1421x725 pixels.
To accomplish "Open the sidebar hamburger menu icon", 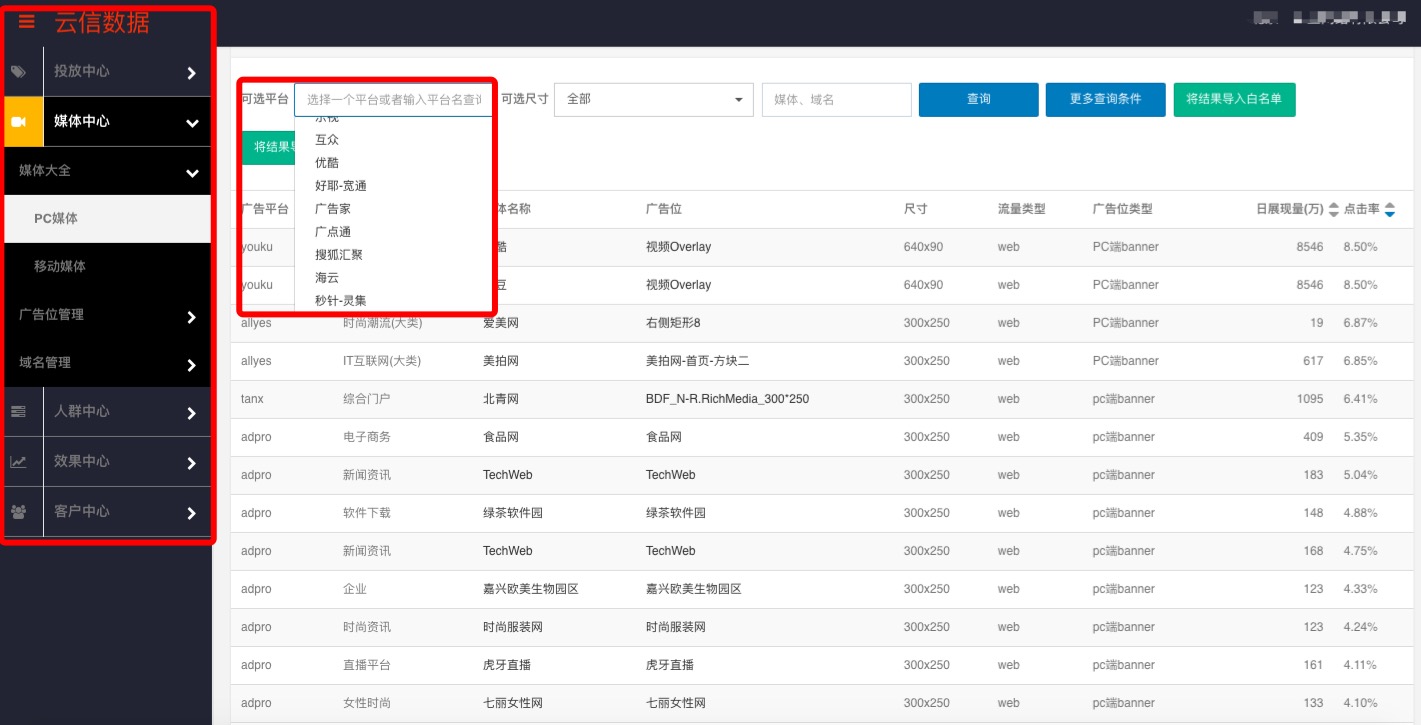I will click(x=24, y=20).
